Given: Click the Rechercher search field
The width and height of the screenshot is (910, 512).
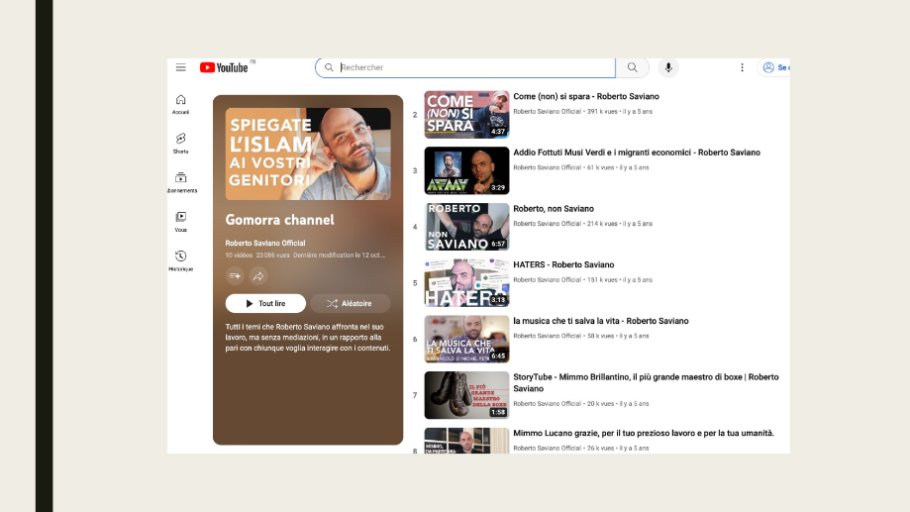Looking at the screenshot, I should coord(465,67).
